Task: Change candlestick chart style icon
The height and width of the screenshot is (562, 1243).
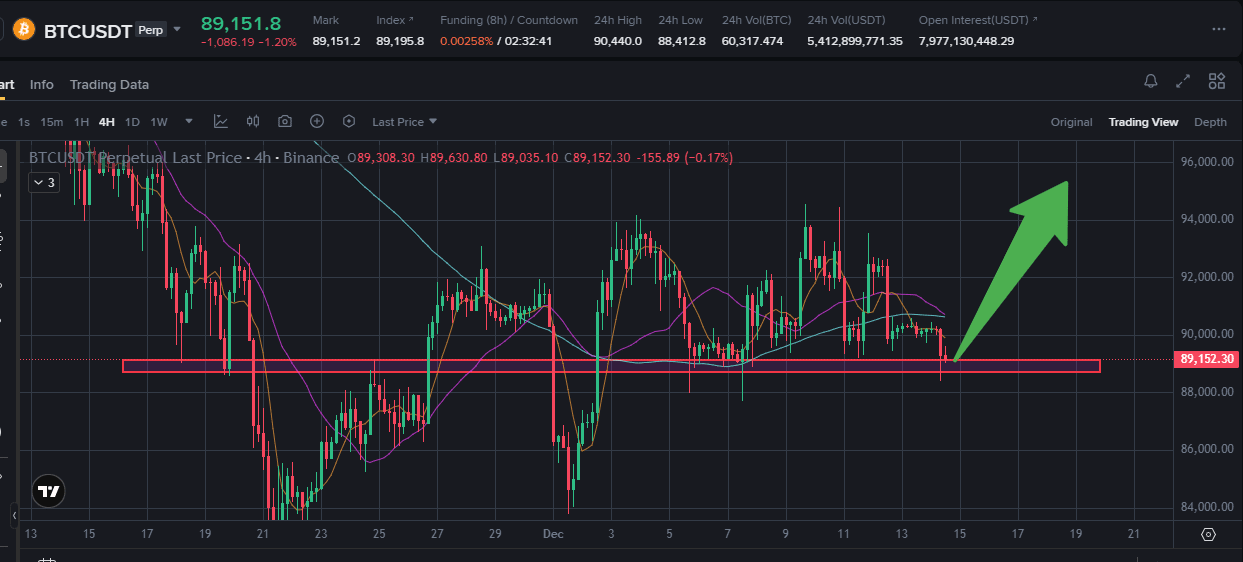Action: [253, 121]
